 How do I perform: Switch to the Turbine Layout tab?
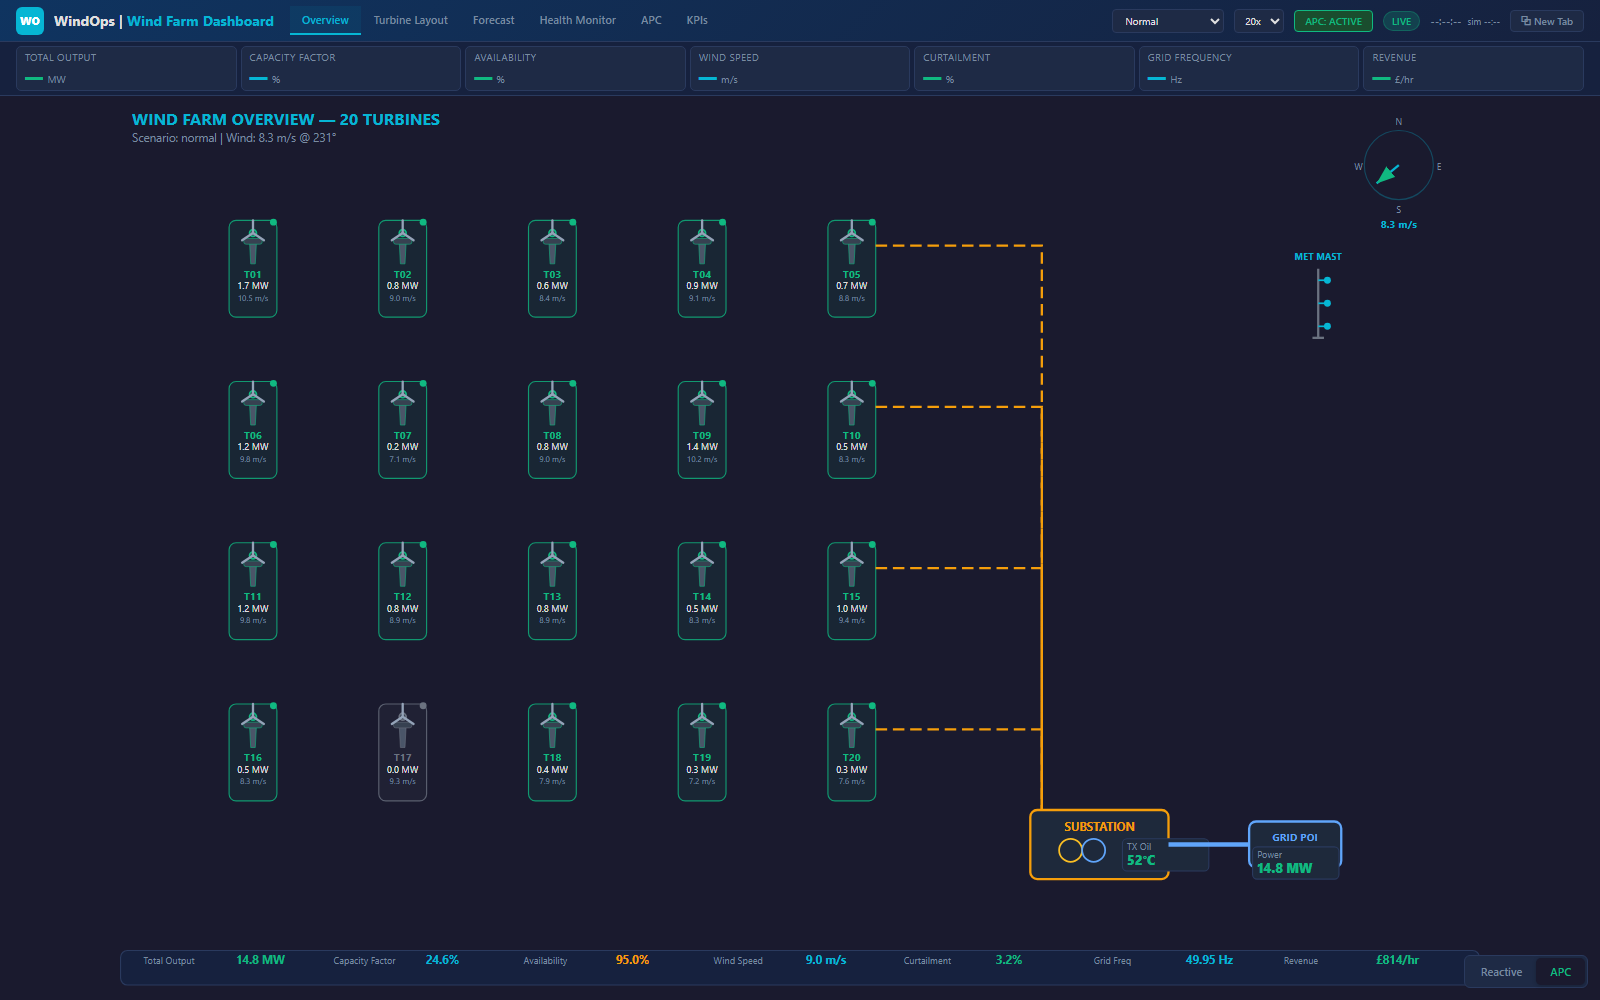[410, 19]
